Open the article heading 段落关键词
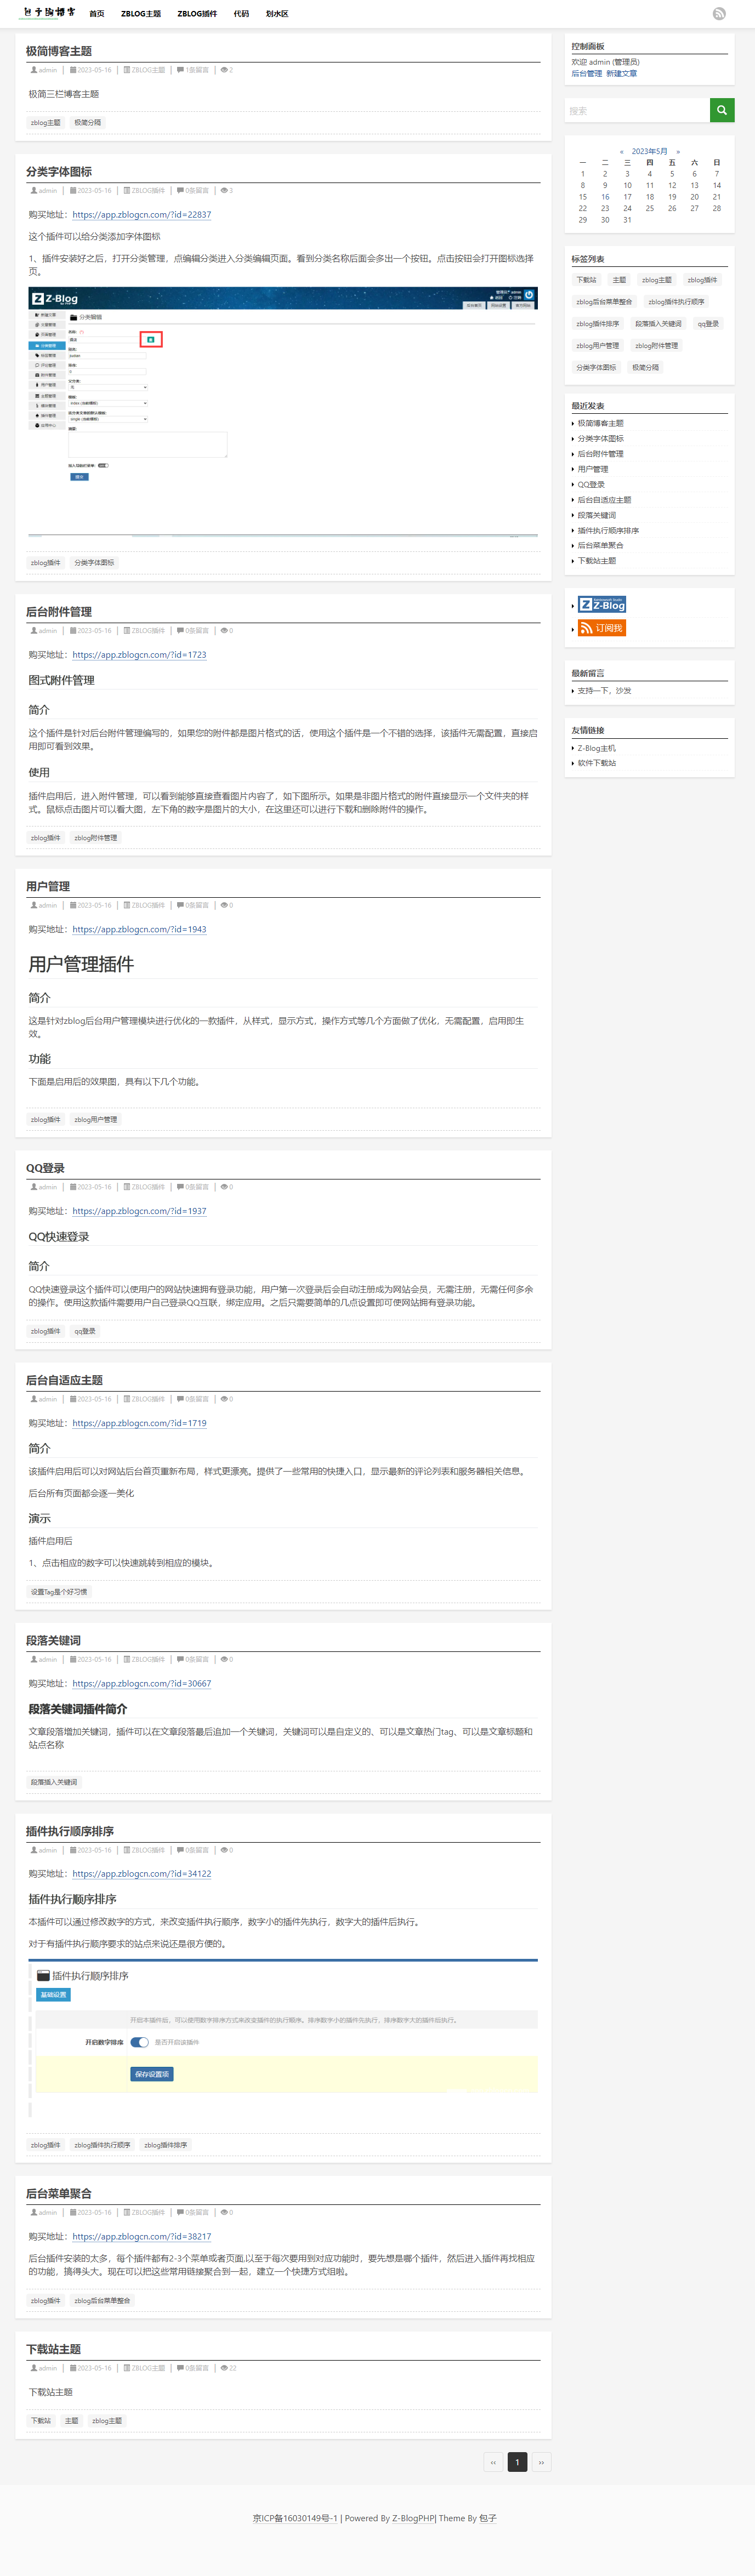Viewport: 755px width, 2576px height. pyautogui.click(x=53, y=1640)
